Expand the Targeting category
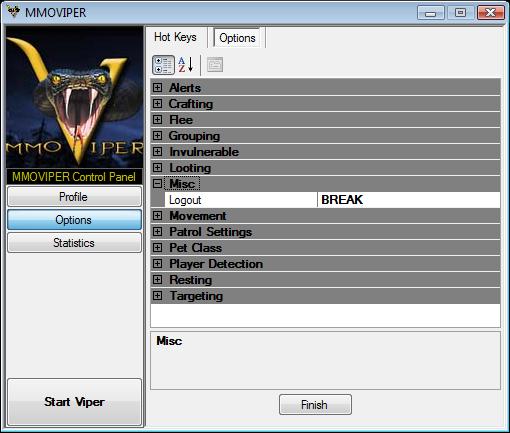The width and height of the screenshot is (510, 433). pyautogui.click(x=157, y=296)
